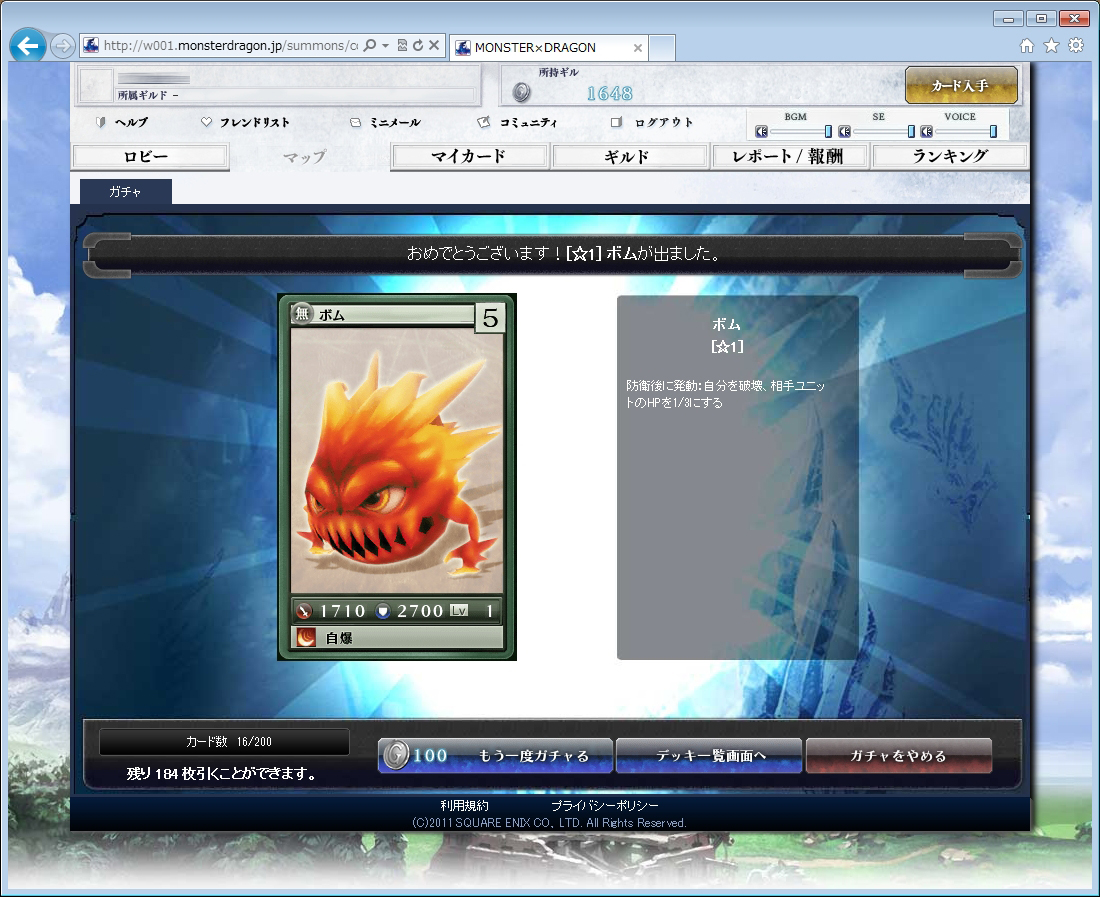
Task: Click the browser back arrow button
Action: [x=28, y=46]
